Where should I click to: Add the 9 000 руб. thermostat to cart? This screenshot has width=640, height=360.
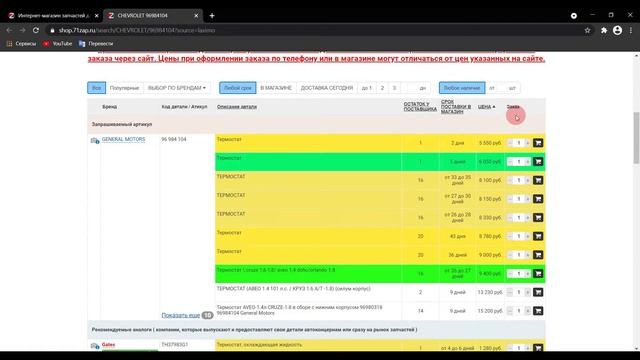click(x=538, y=255)
